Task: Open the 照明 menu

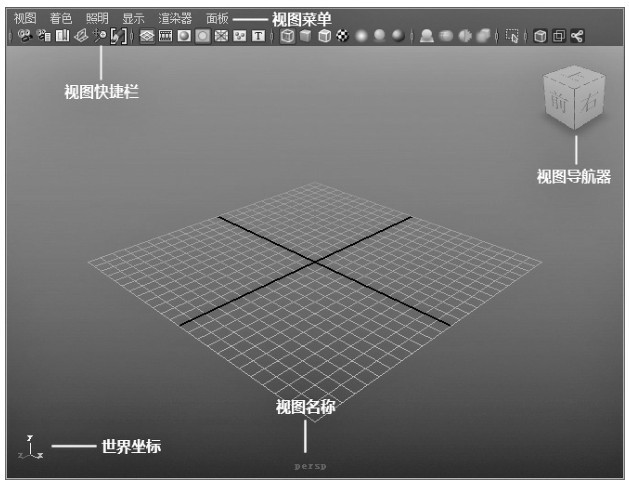Action: tap(97, 18)
